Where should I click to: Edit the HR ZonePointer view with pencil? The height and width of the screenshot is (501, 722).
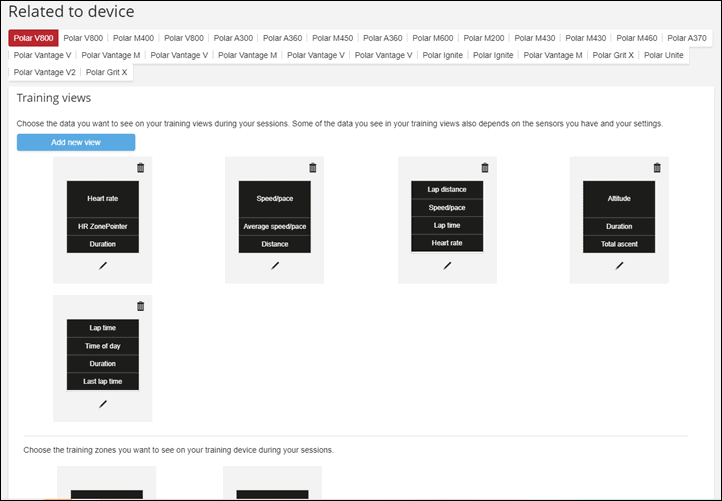click(x=103, y=266)
